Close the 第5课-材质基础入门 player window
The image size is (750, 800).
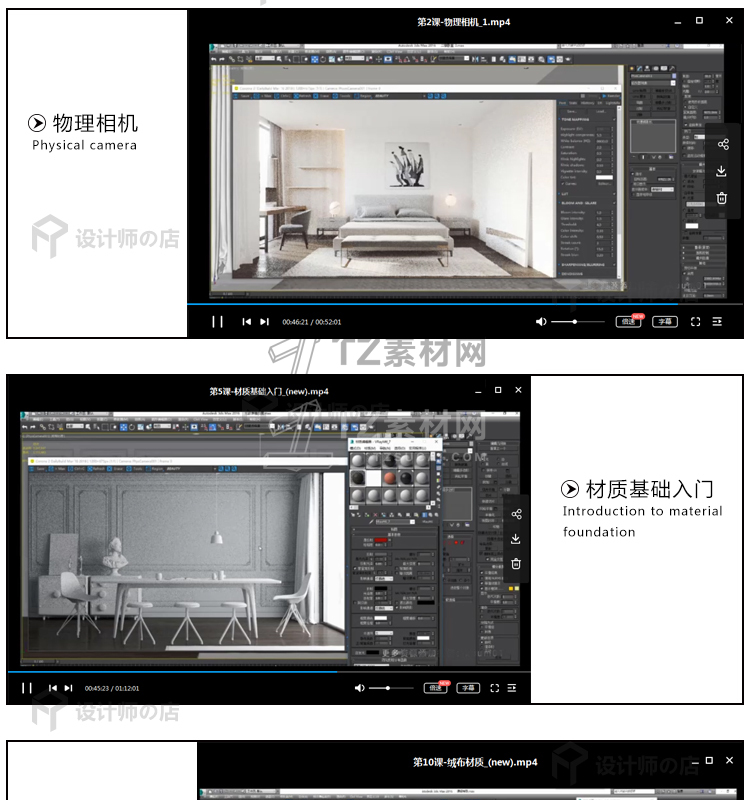coord(518,390)
